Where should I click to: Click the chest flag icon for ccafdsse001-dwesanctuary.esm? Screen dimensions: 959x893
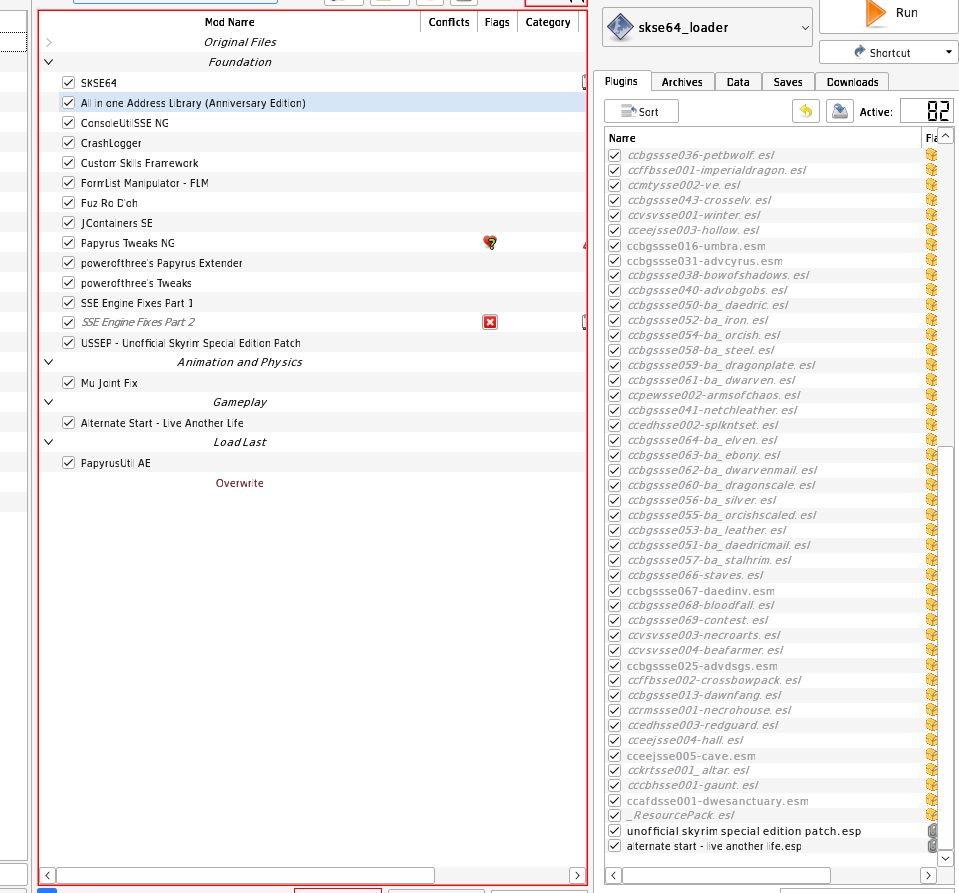(931, 801)
